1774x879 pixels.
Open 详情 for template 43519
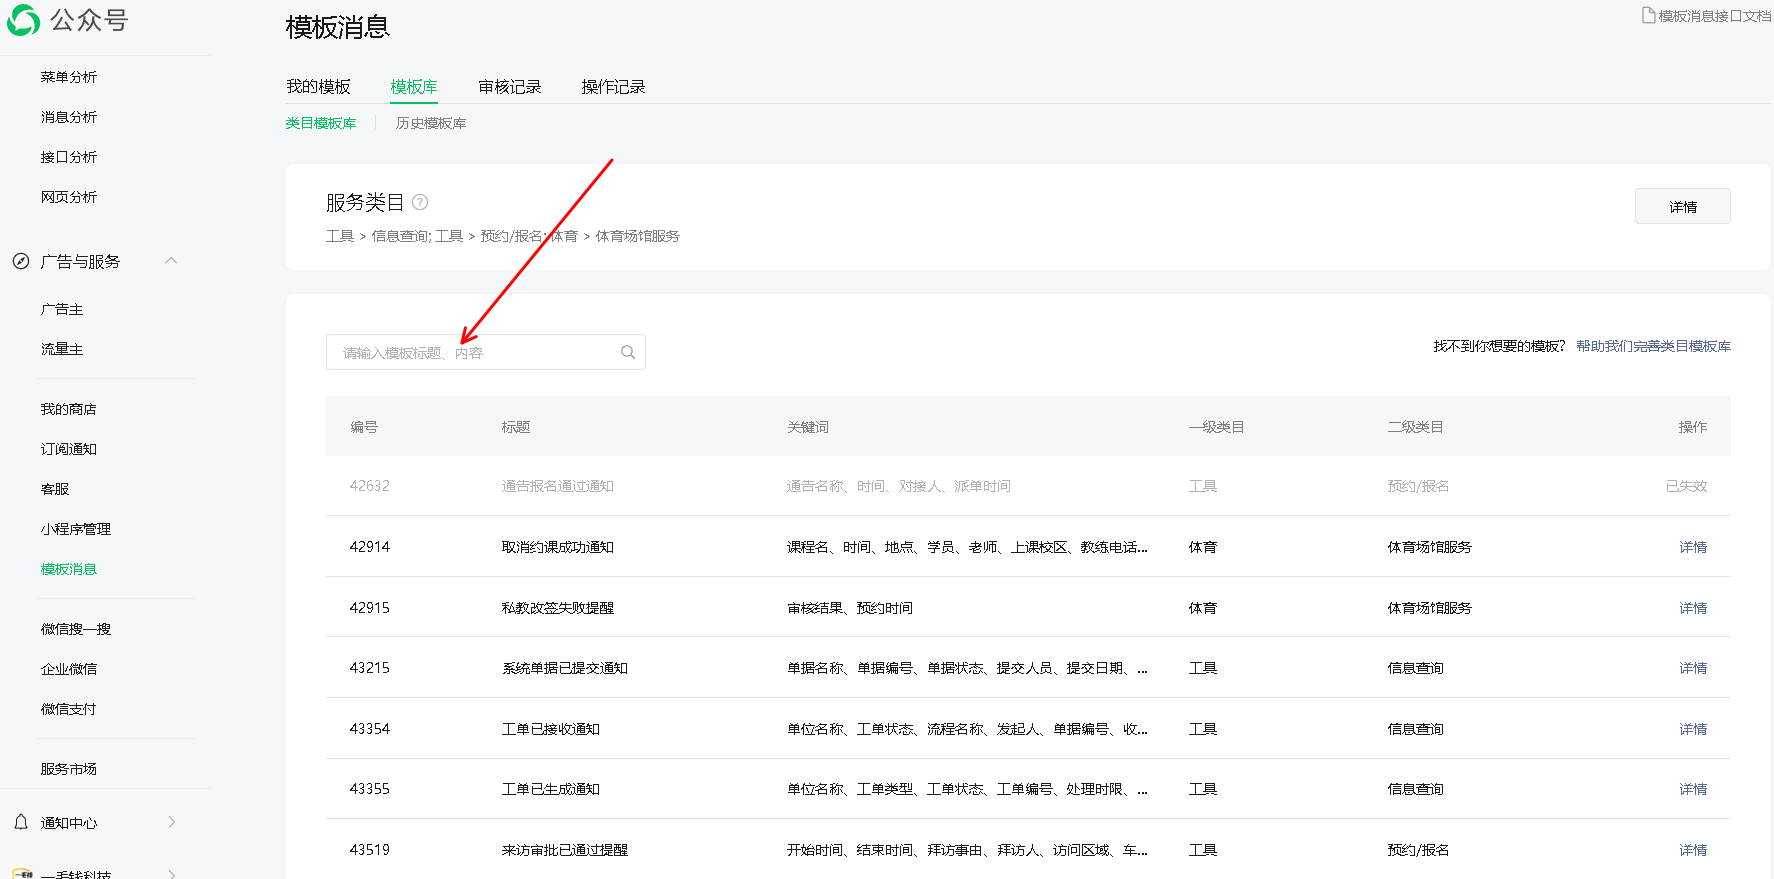tap(1693, 850)
